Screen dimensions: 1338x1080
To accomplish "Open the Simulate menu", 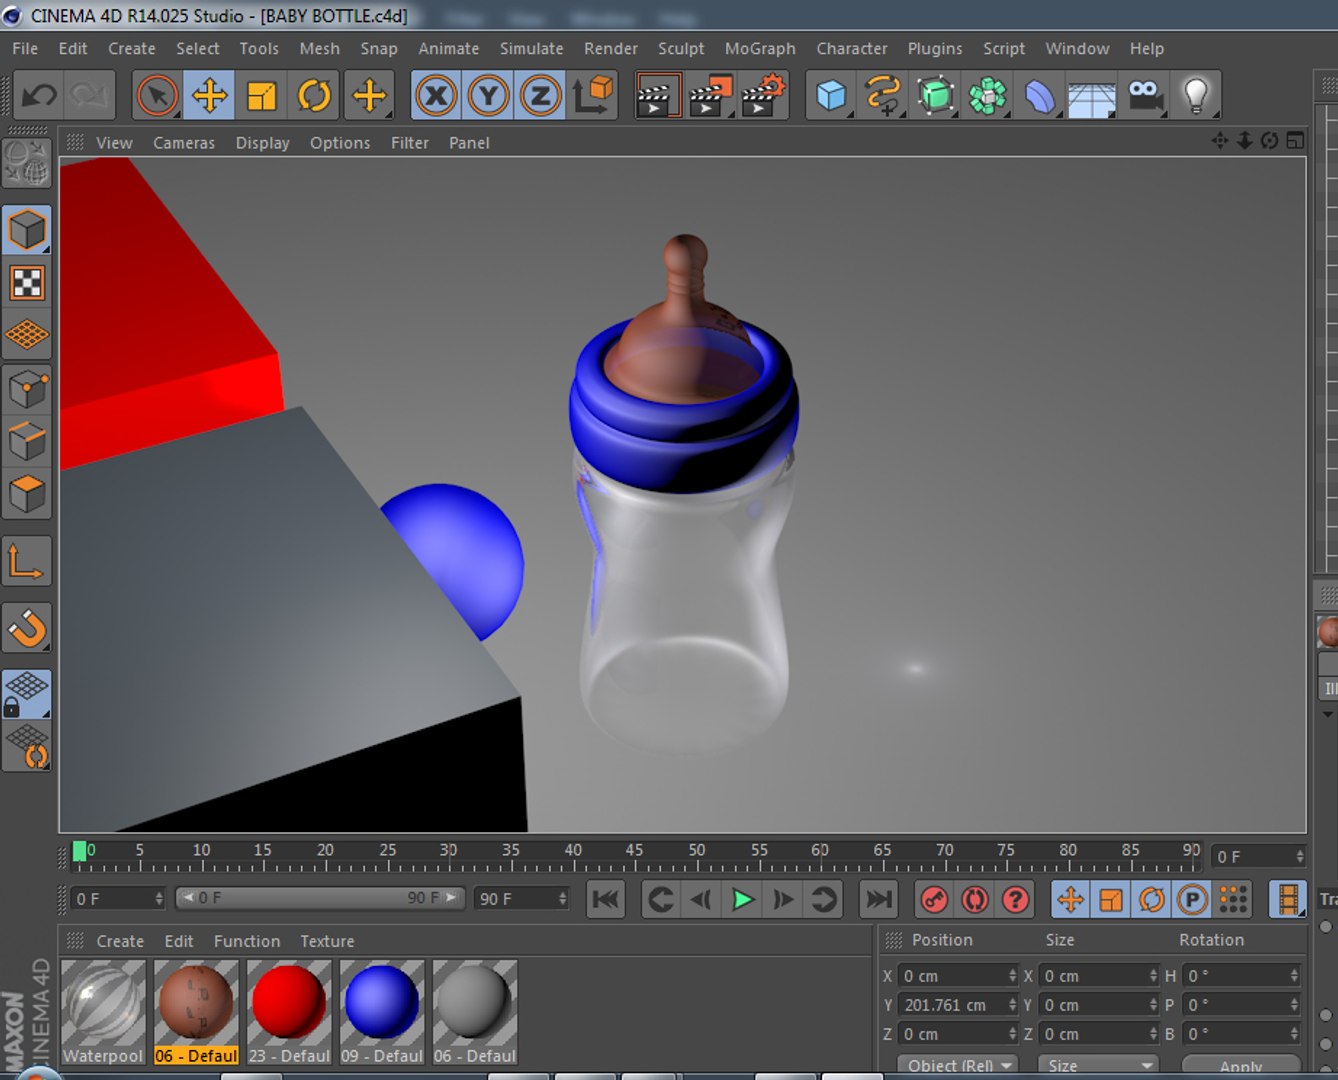I will [531, 48].
